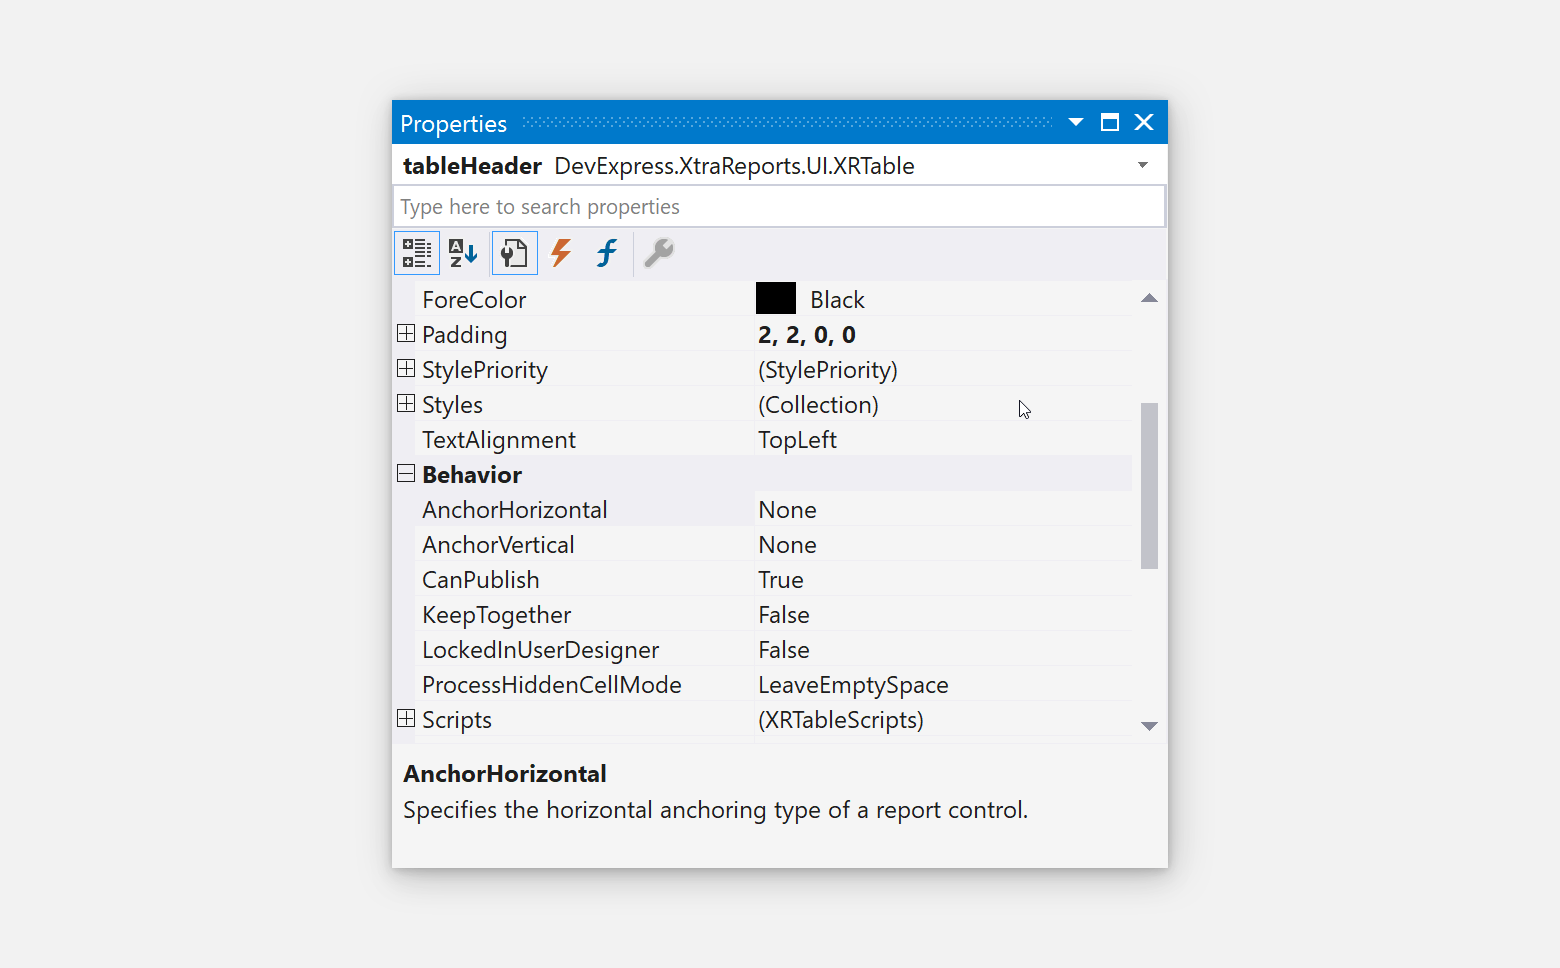This screenshot has height=968, width=1560.
Task: Edit the TopLeft alignment value
Action: tap(797, 440)
